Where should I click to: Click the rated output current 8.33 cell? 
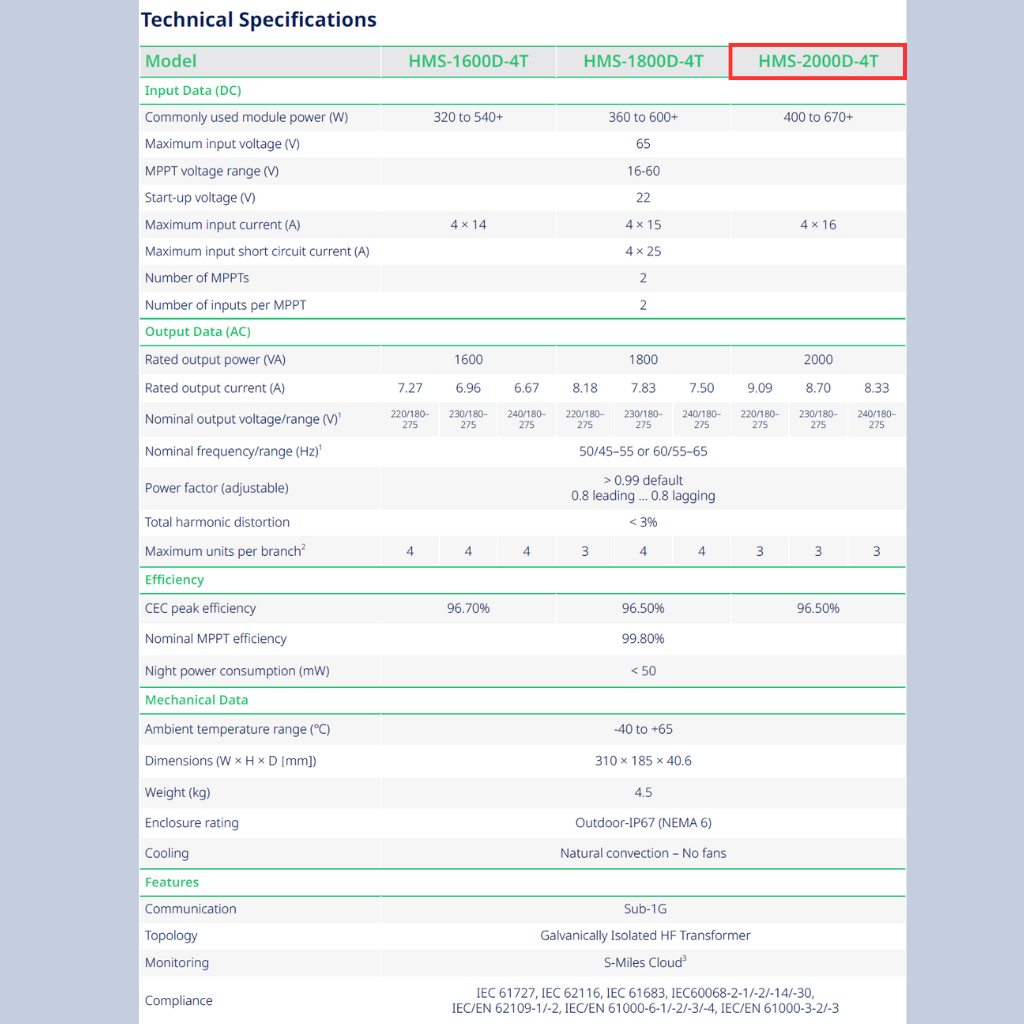point(876,389)
